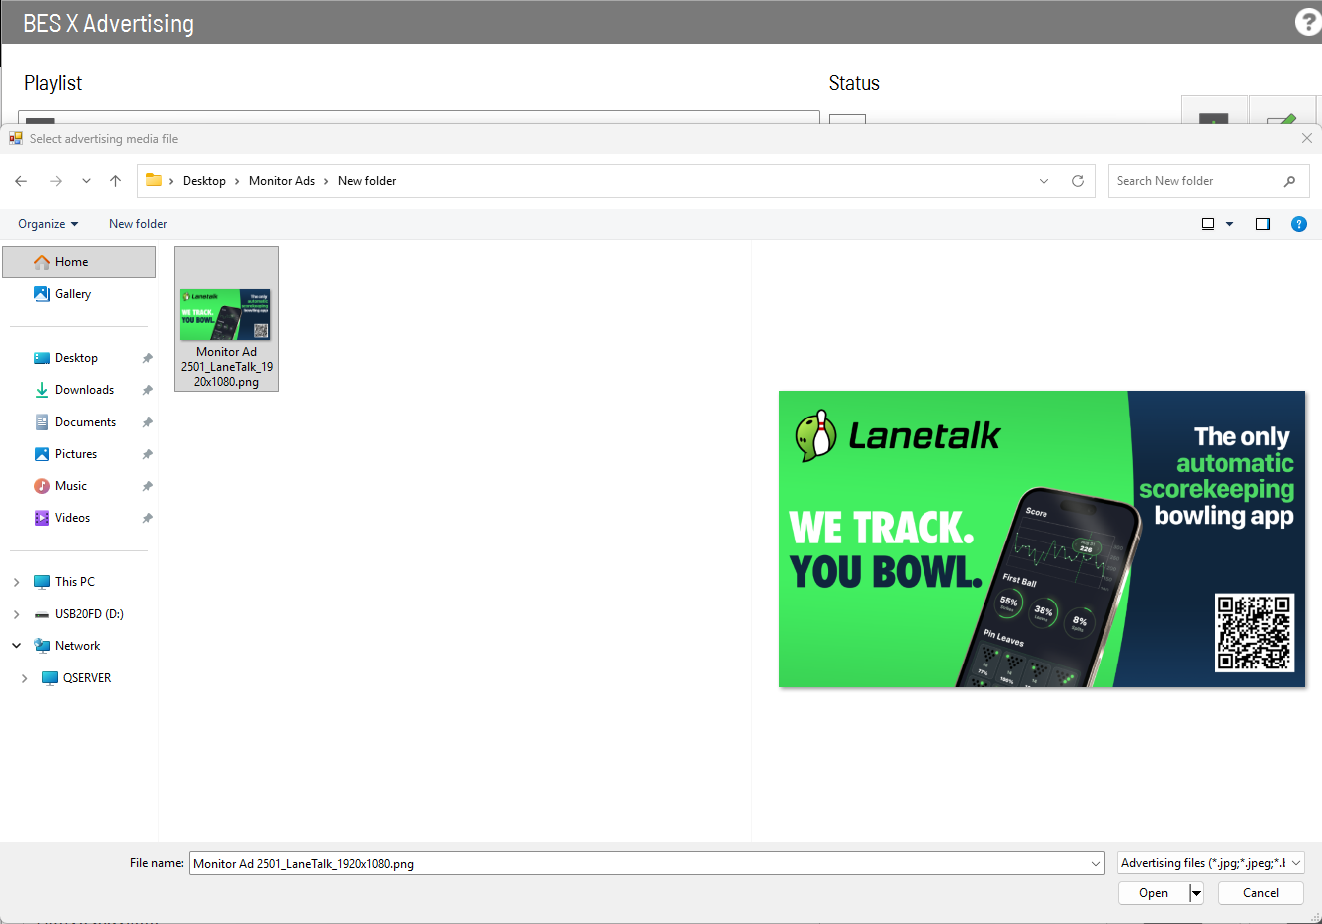Viewport: 1322px width, 924px height.
Task: Click the pin icon beside Downloads
Action: point(147,390)
